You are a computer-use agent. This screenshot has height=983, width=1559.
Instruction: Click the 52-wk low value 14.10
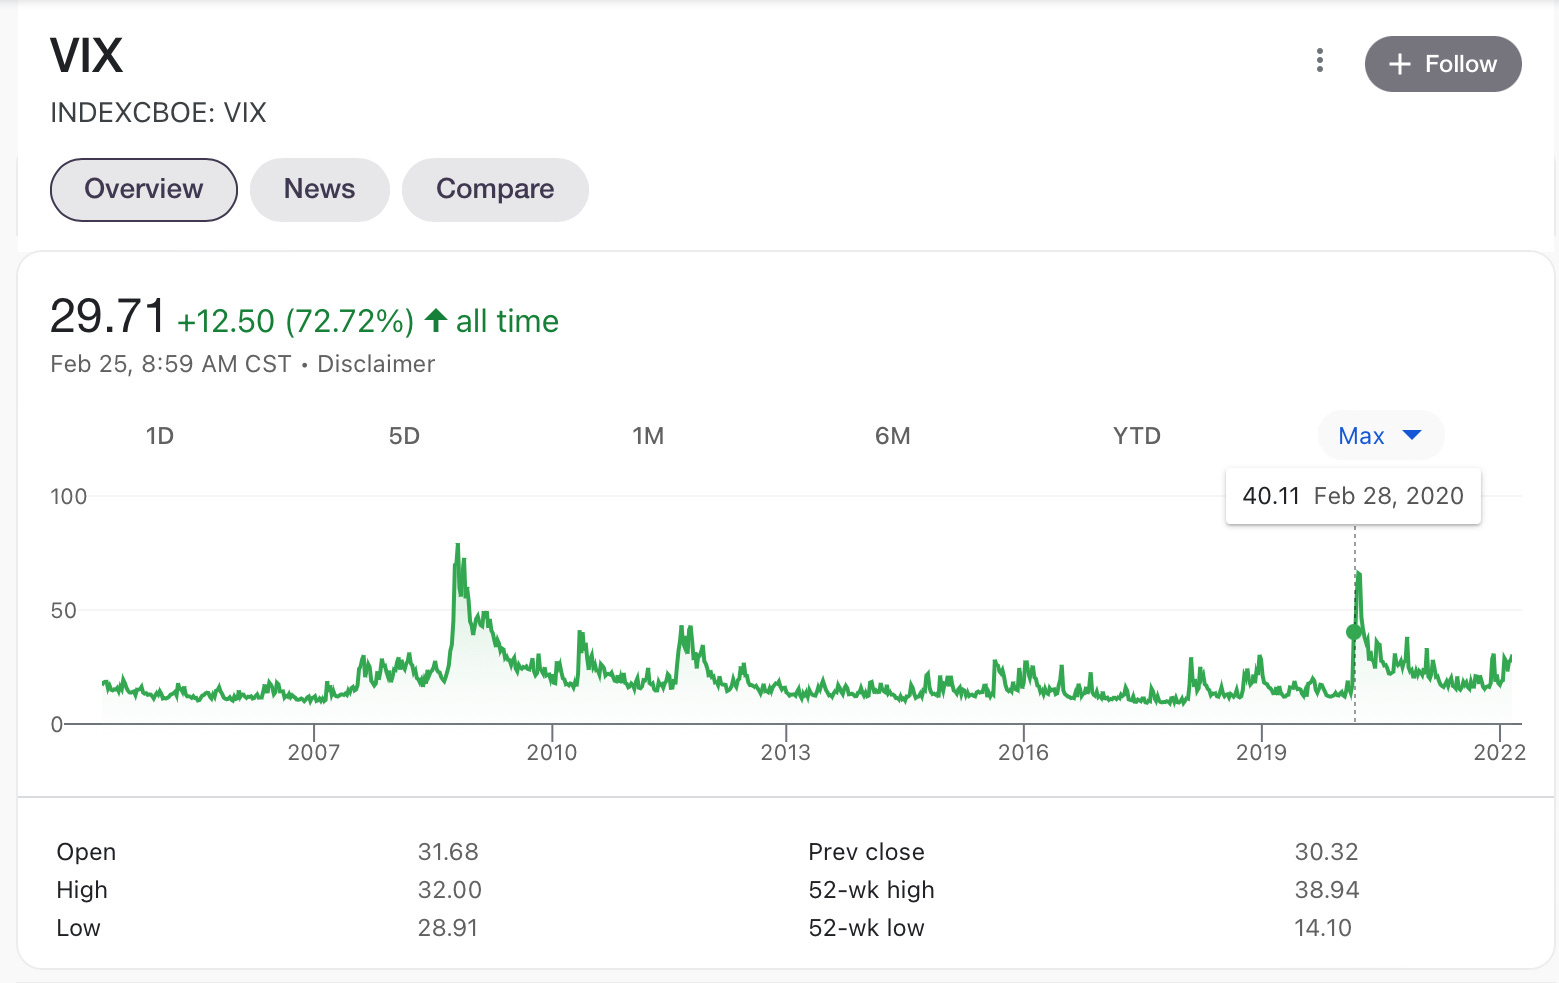coord(1323,928)
